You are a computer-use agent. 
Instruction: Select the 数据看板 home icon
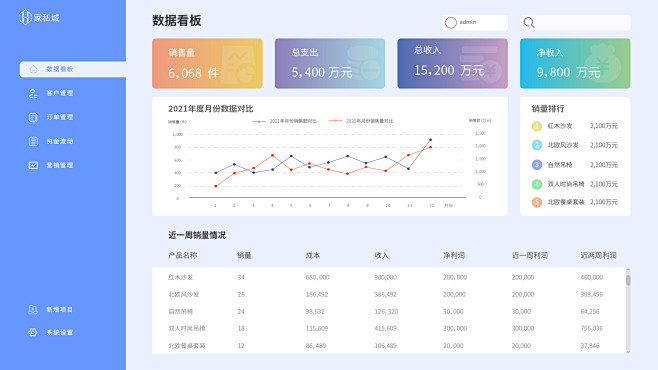[33, 69]
